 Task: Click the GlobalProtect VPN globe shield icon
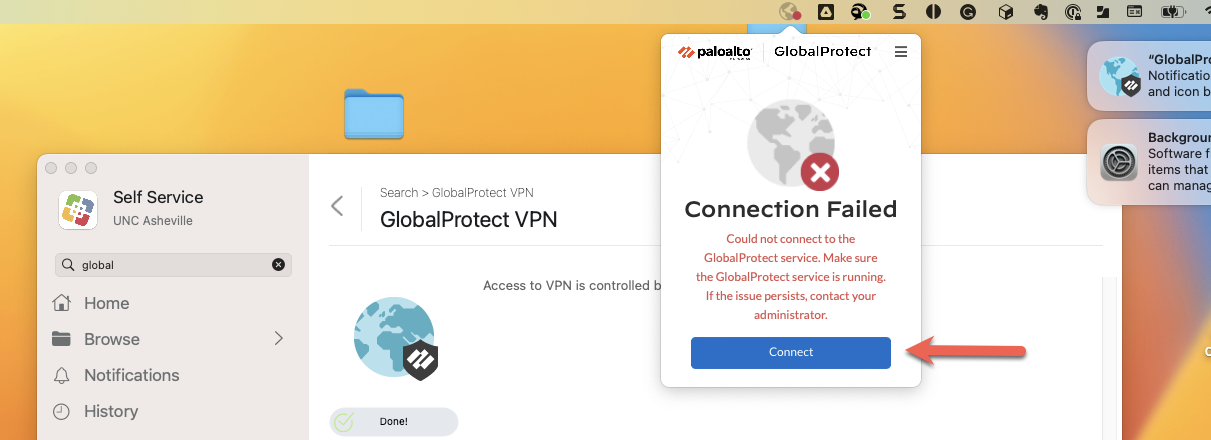tap(396, 338)
